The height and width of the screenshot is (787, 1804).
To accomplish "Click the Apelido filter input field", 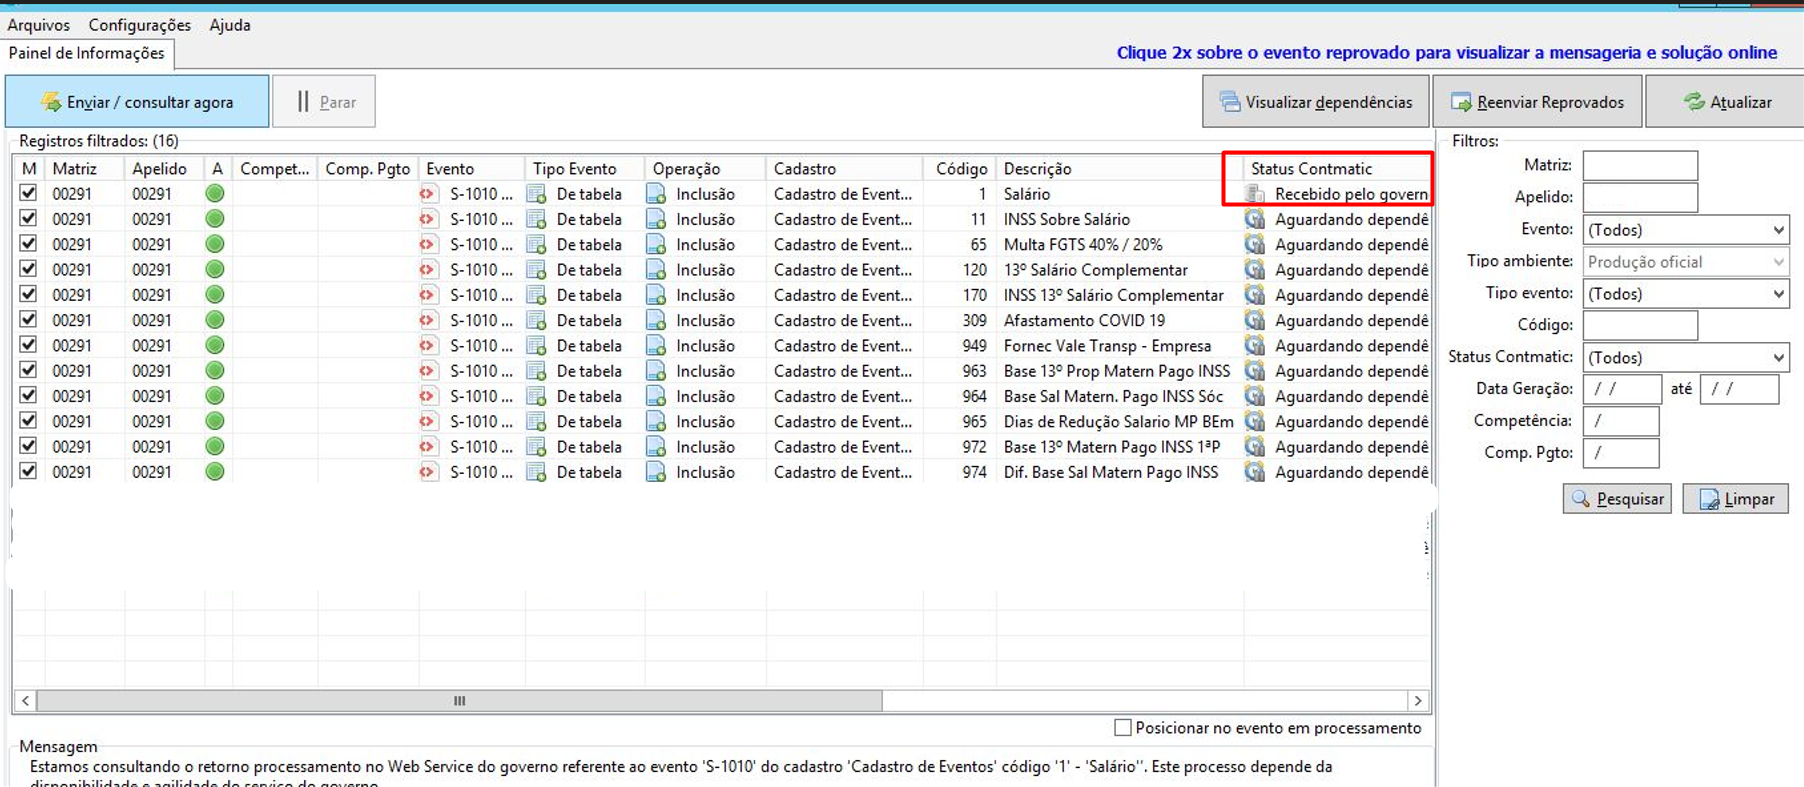I will 1640,198.
